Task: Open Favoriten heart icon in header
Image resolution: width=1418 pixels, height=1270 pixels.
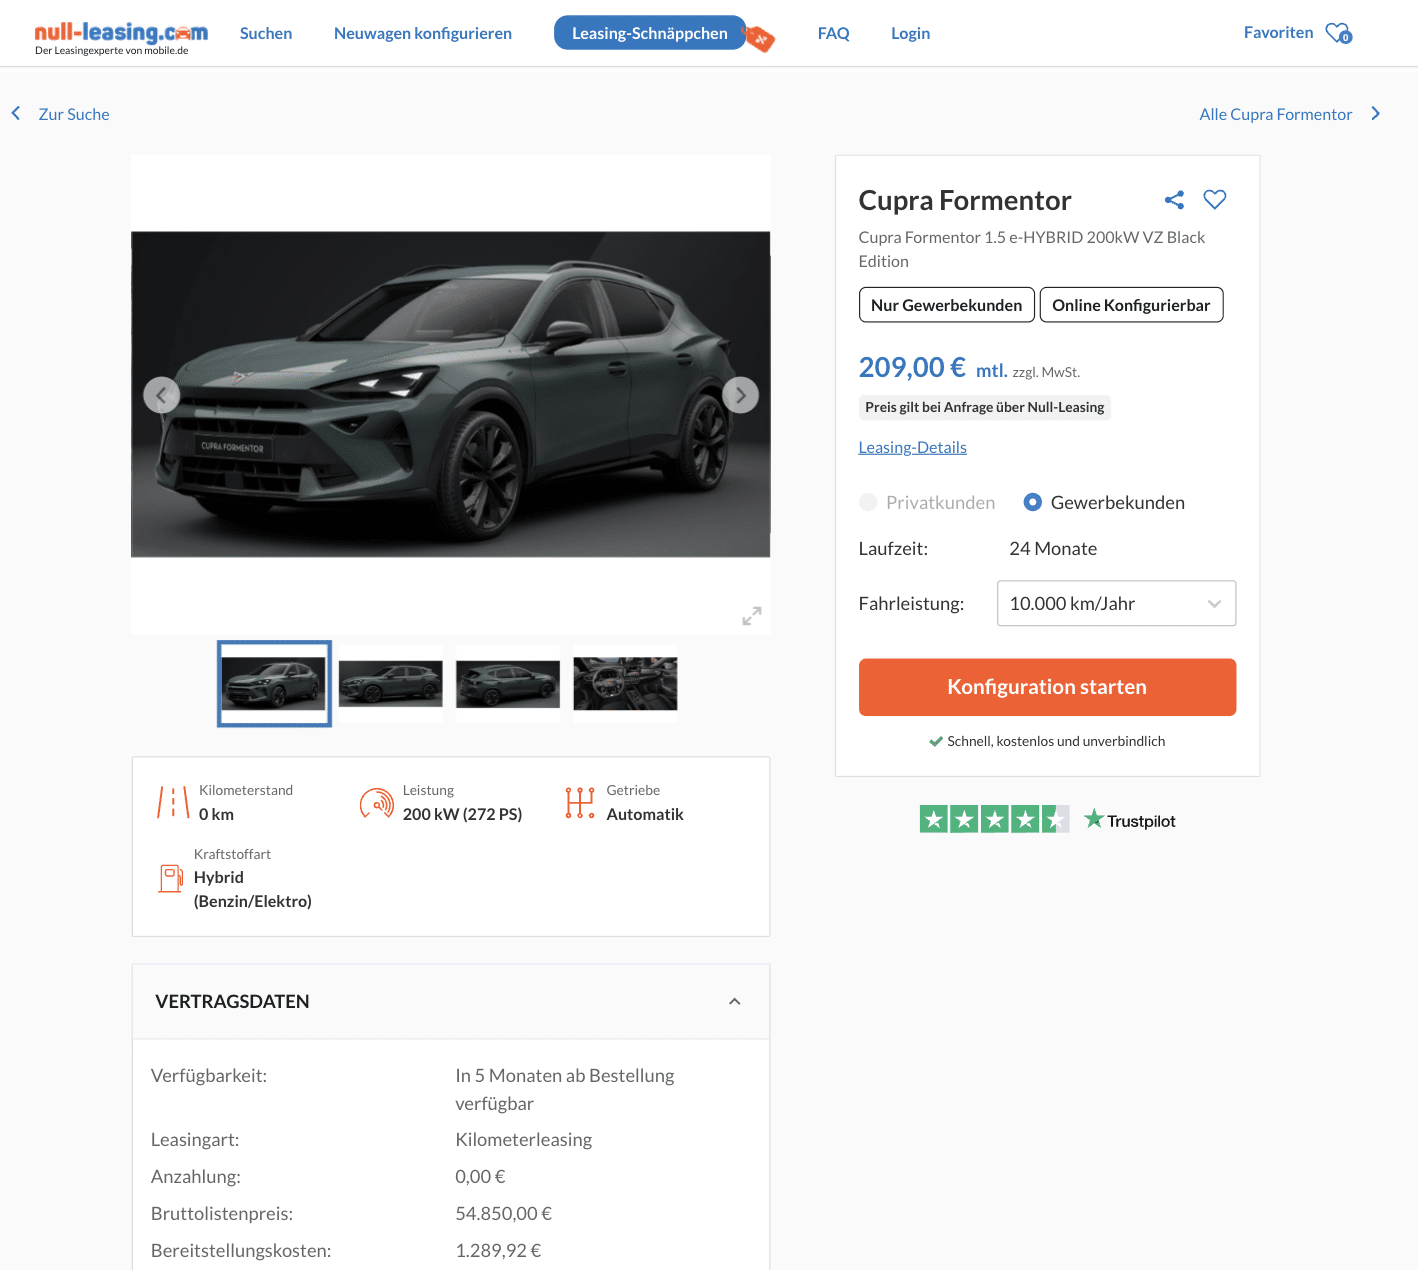Action: pos(1337,33)
